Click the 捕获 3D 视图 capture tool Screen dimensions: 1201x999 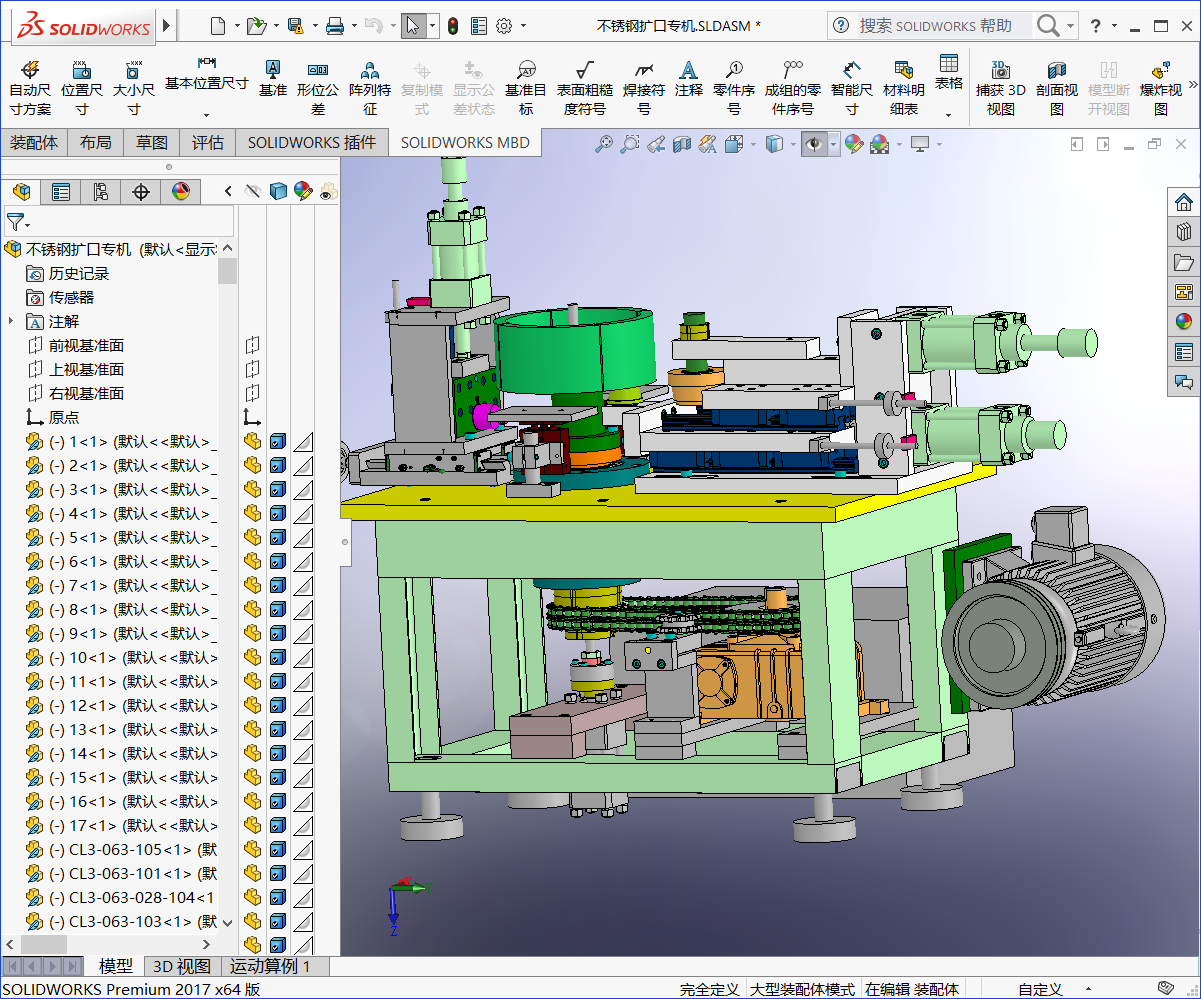coord(1000,88)
